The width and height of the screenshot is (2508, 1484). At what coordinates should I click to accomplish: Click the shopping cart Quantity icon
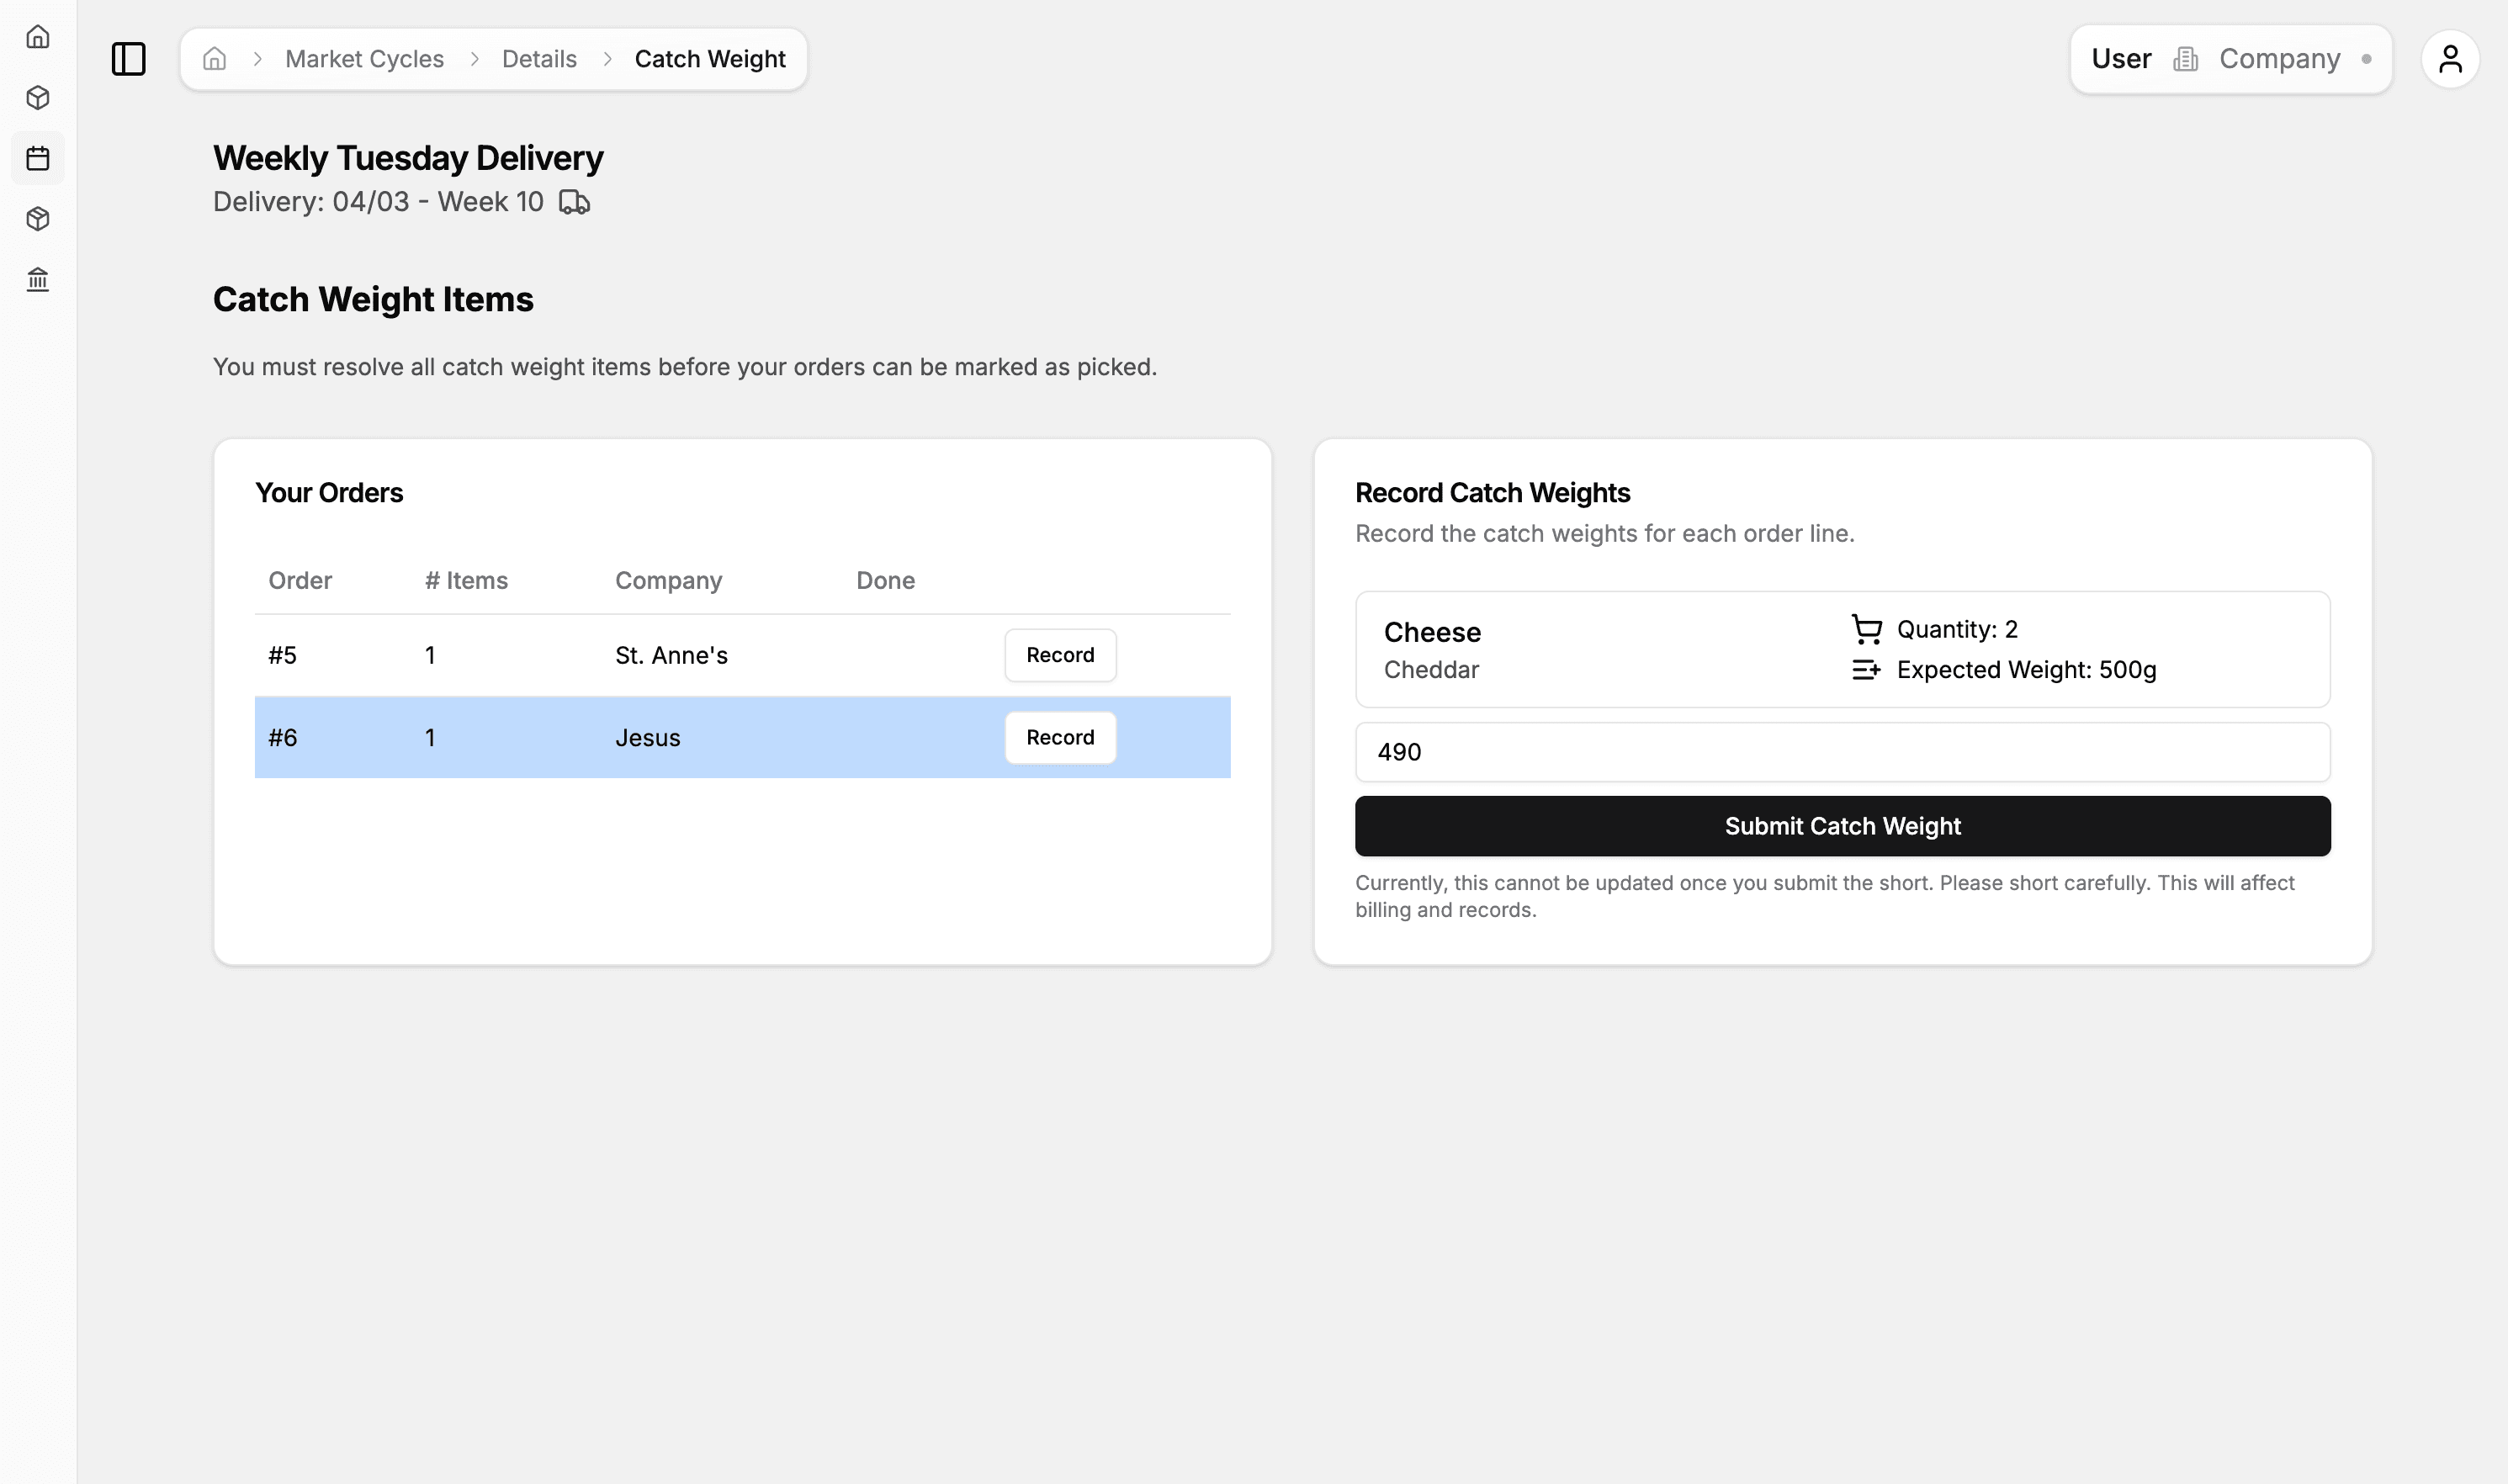coord(1866,629)
